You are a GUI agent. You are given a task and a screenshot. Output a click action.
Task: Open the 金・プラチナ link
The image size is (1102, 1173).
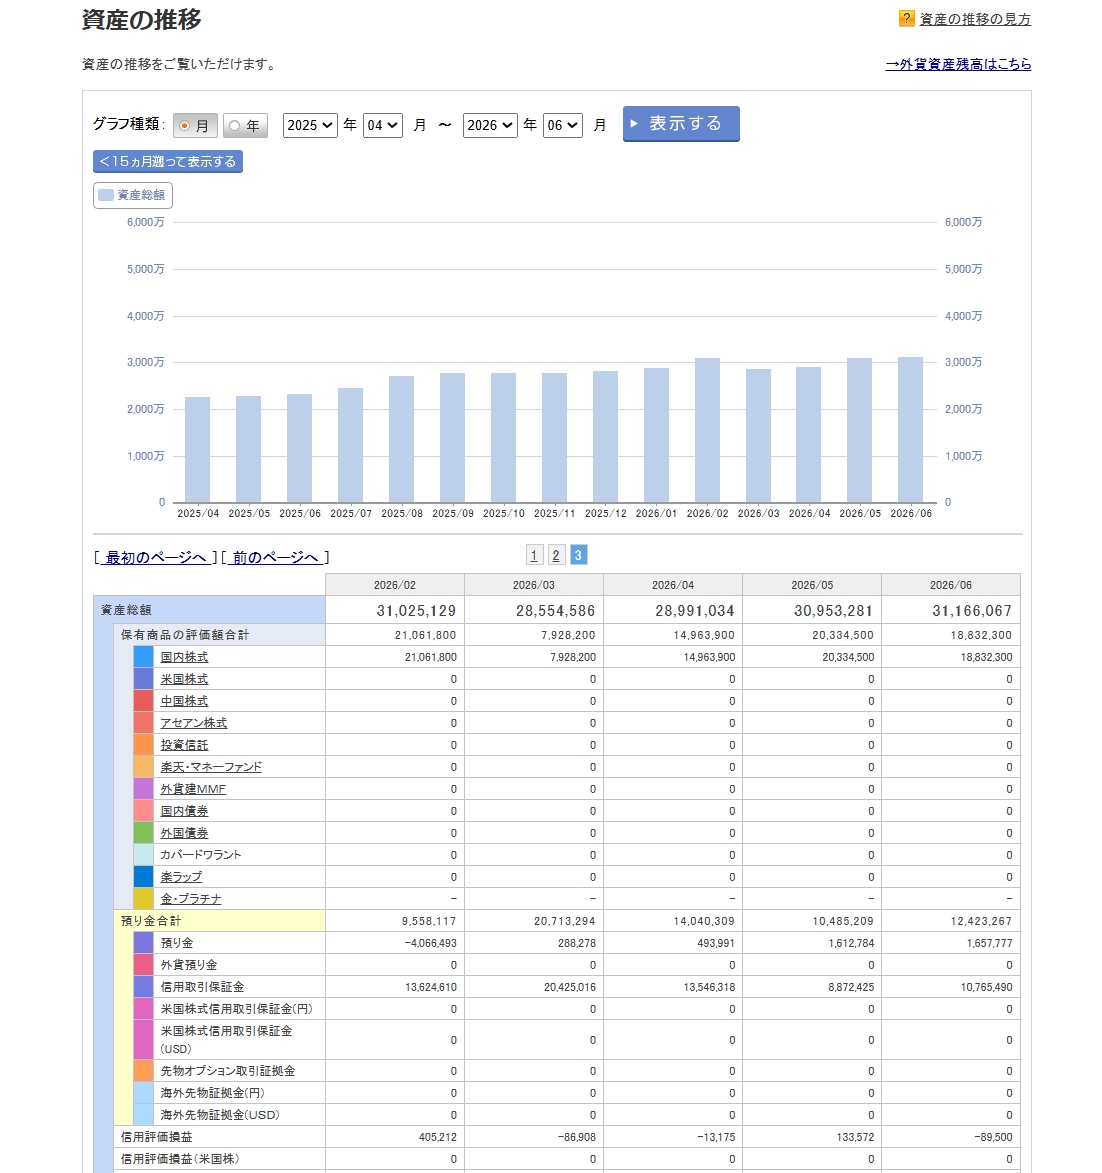191,898
